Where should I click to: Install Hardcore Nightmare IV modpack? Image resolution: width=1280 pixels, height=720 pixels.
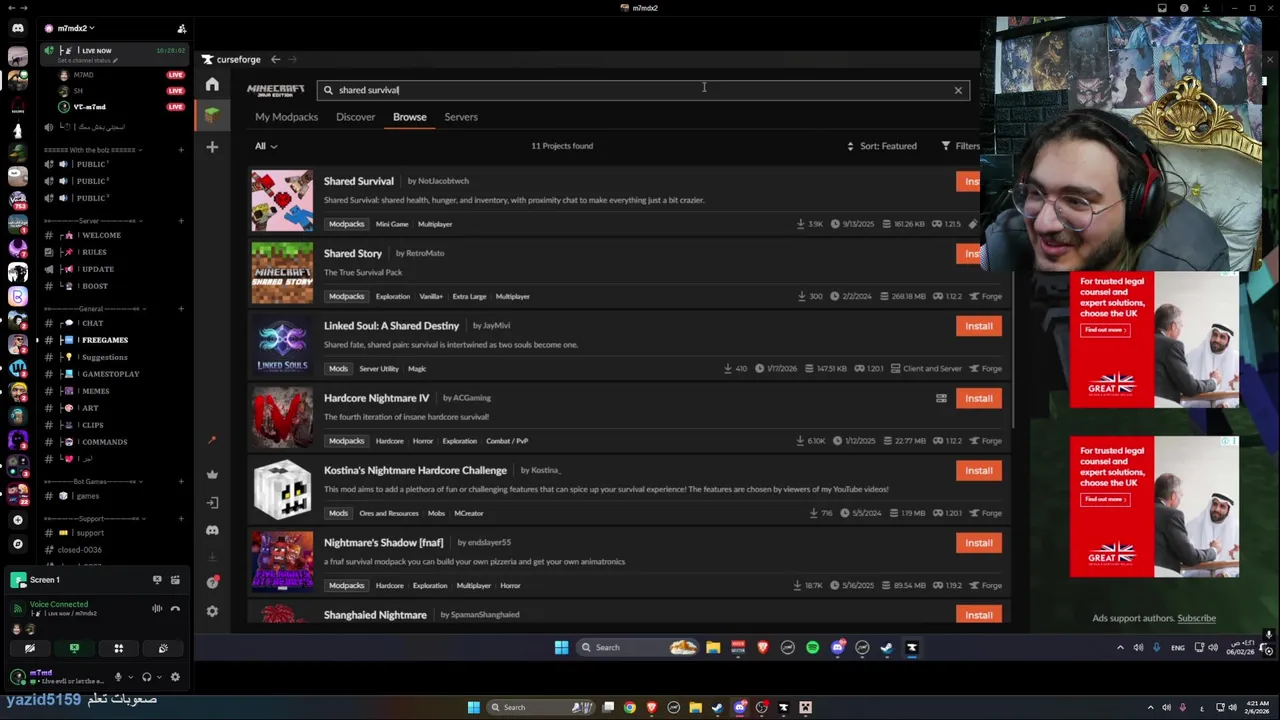978,398
